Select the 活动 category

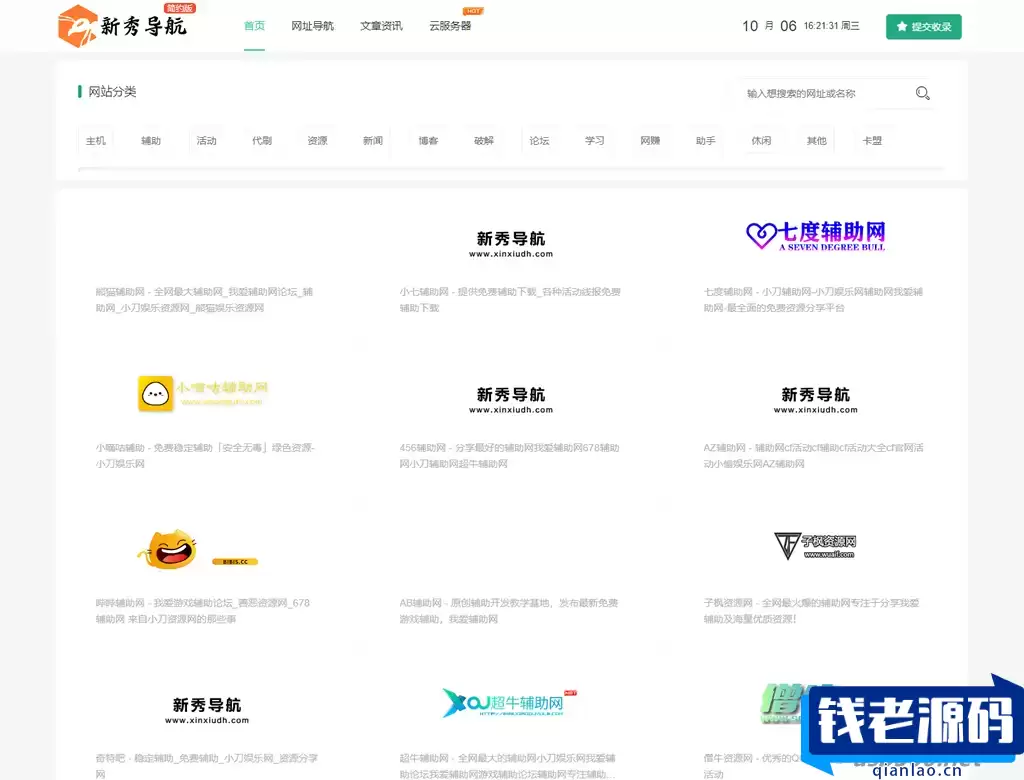click(x=206, y=140)
